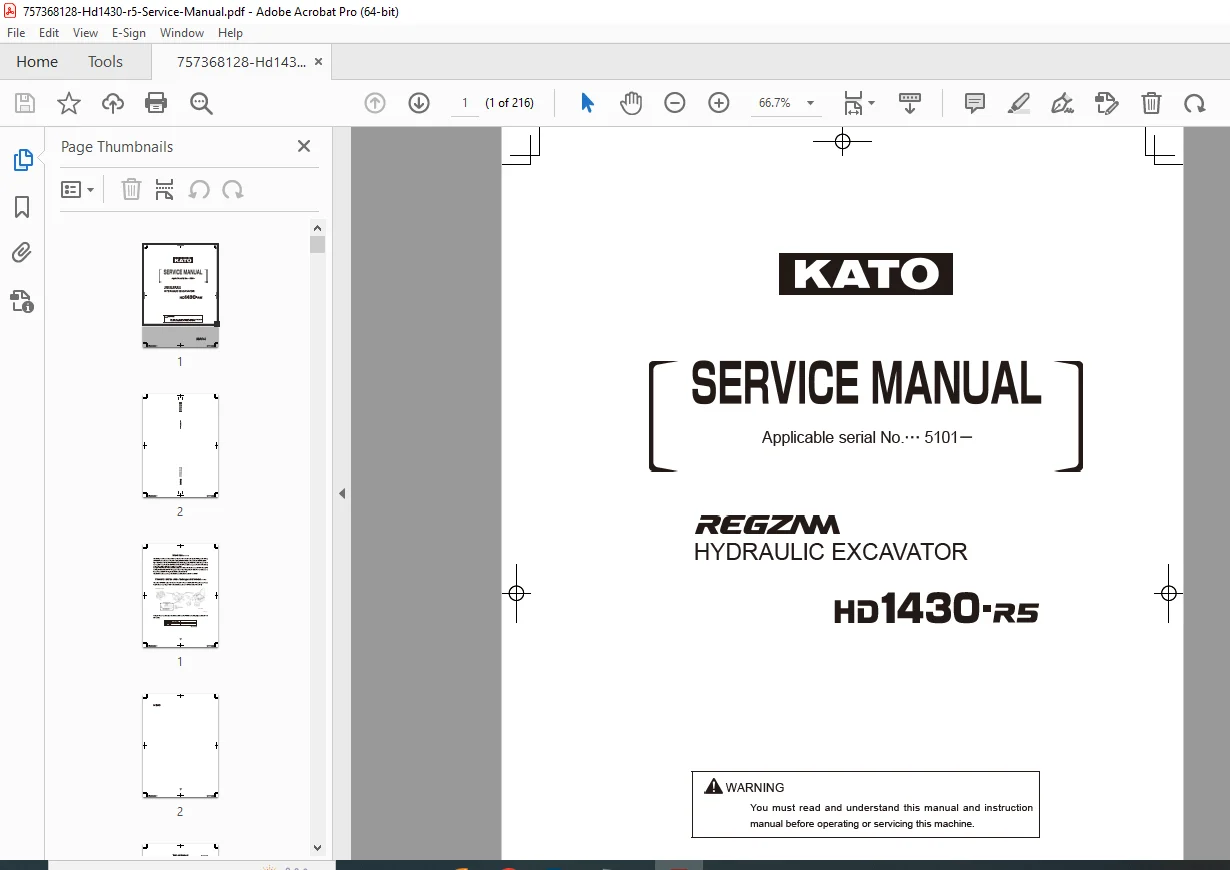Delete selected thumbnail page trash icon
Viewport: 1230px width, 870px height.
(x=131, y=190)
